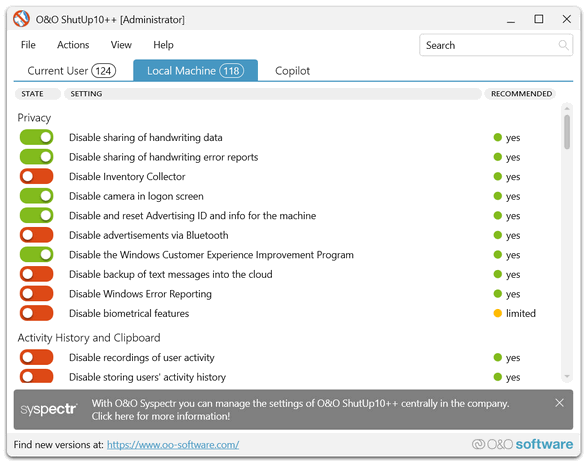Enable Disable biometrical features switch
The width and height of the screenshot is (588, 464).
point(36,313)
